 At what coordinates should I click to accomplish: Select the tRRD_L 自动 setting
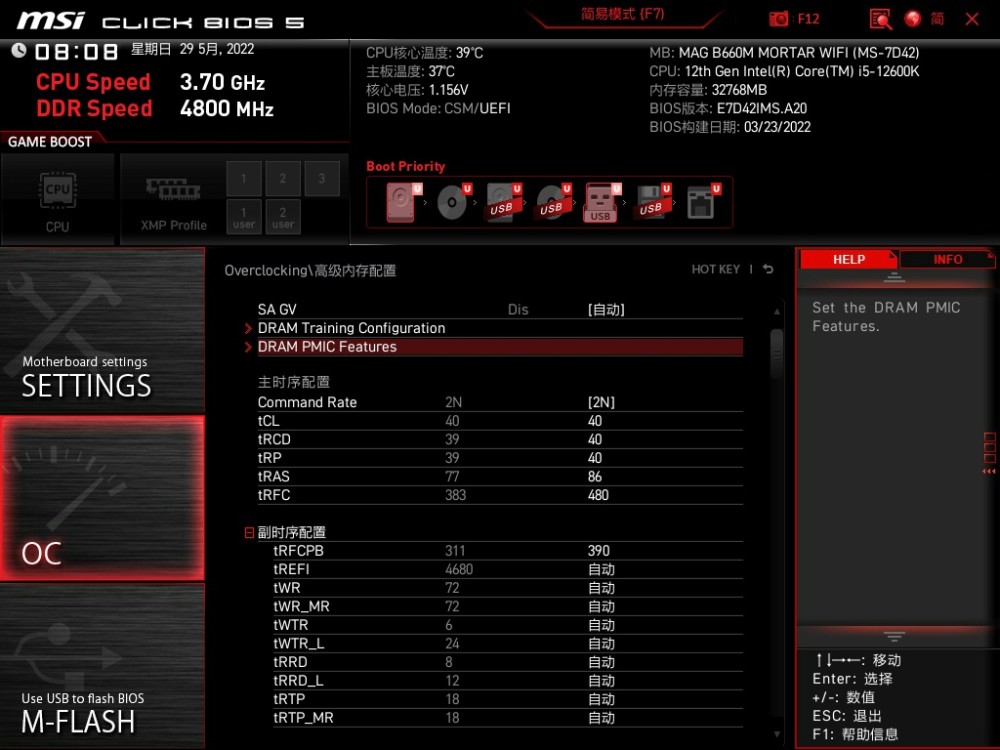click(x=601, y=680)
